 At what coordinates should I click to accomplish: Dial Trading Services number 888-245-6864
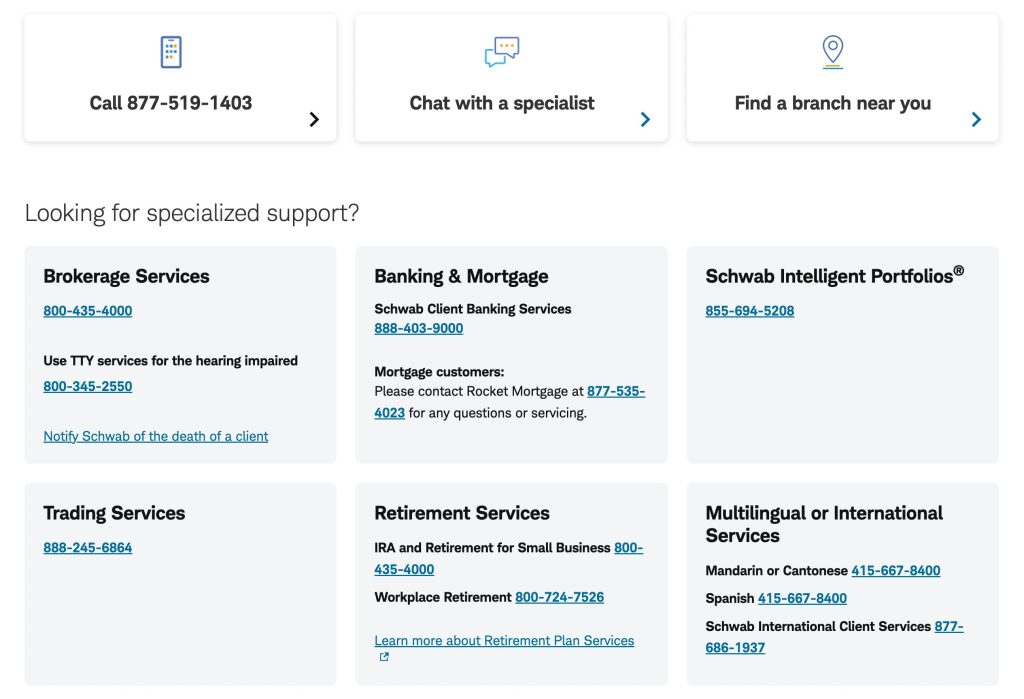88,548
